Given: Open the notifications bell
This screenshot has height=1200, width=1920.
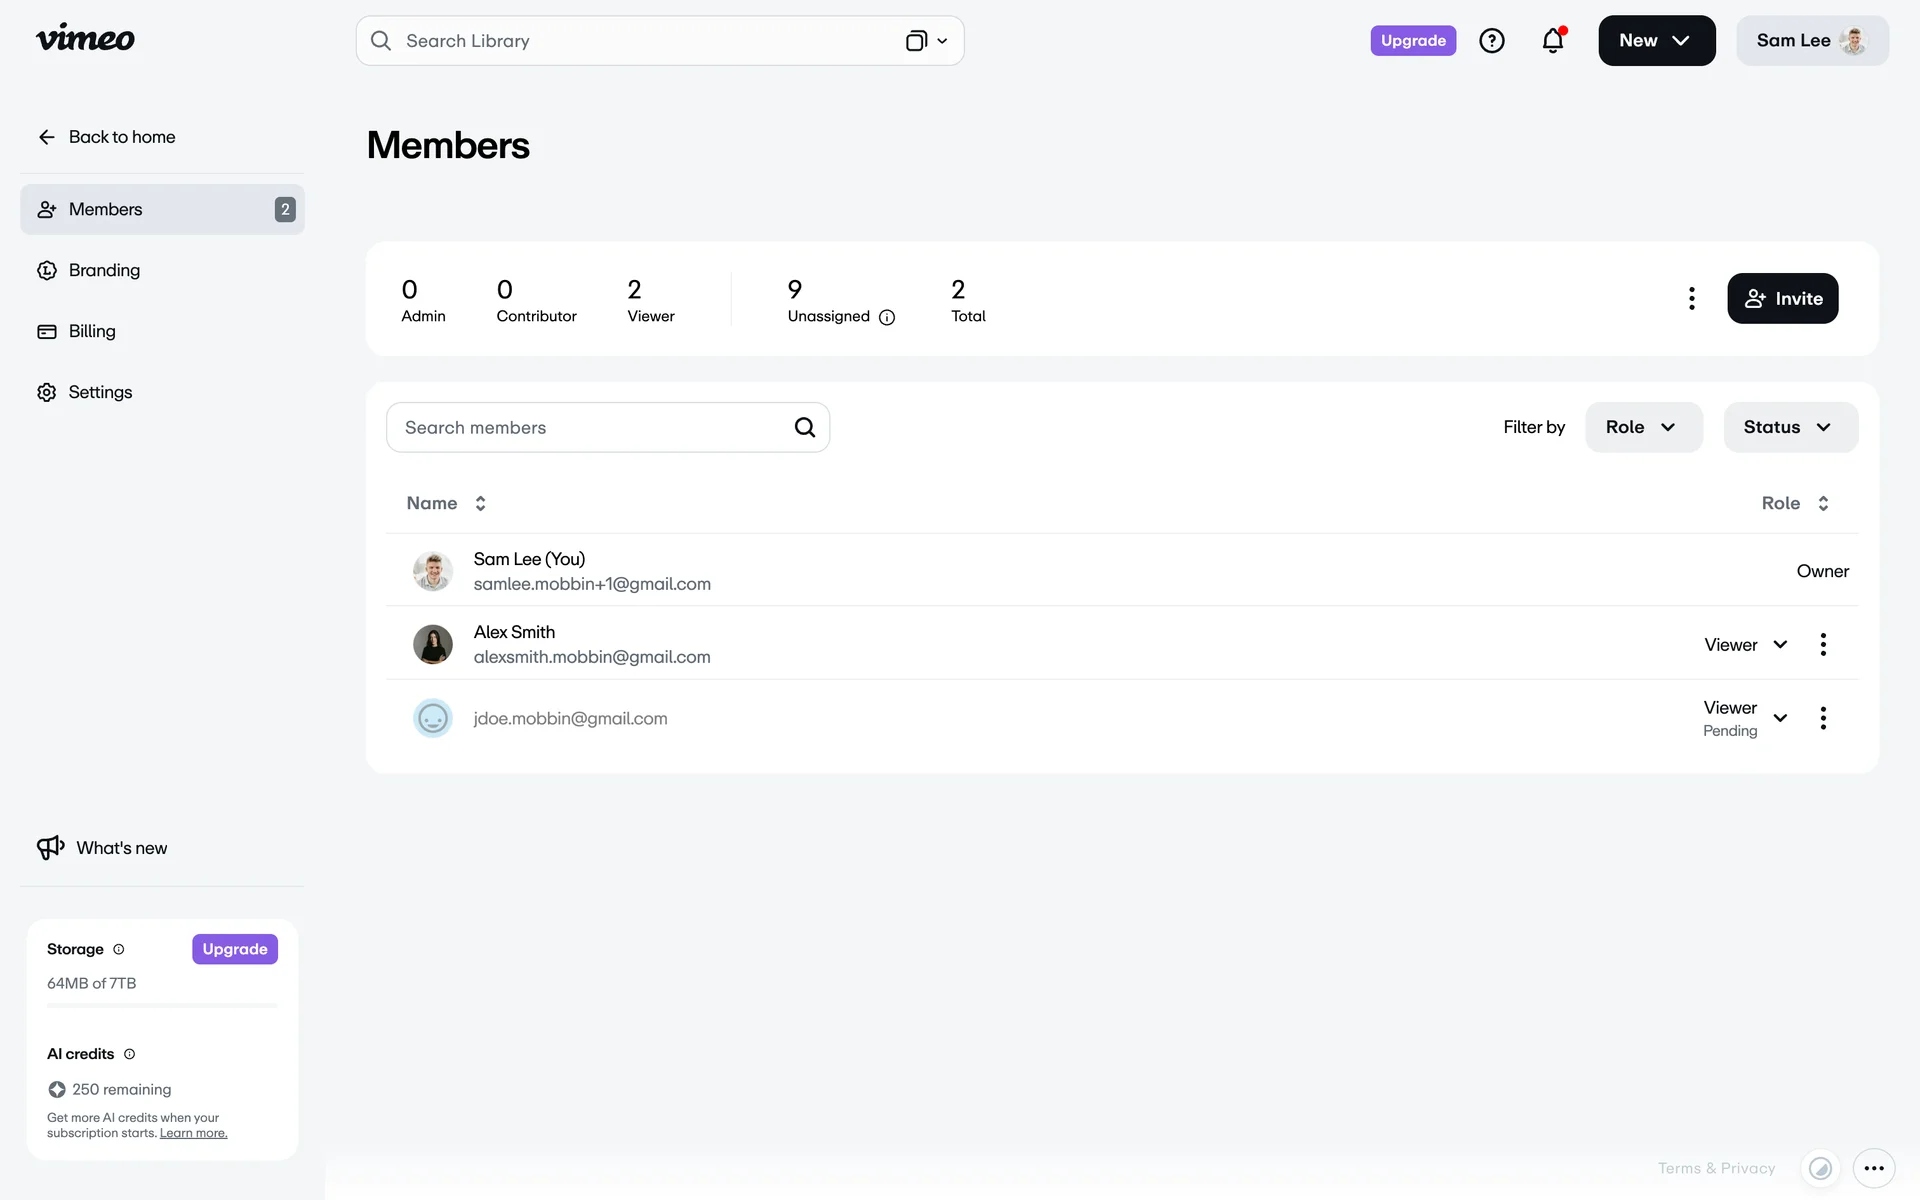Looking at the screenshot, I should 1552,41.
